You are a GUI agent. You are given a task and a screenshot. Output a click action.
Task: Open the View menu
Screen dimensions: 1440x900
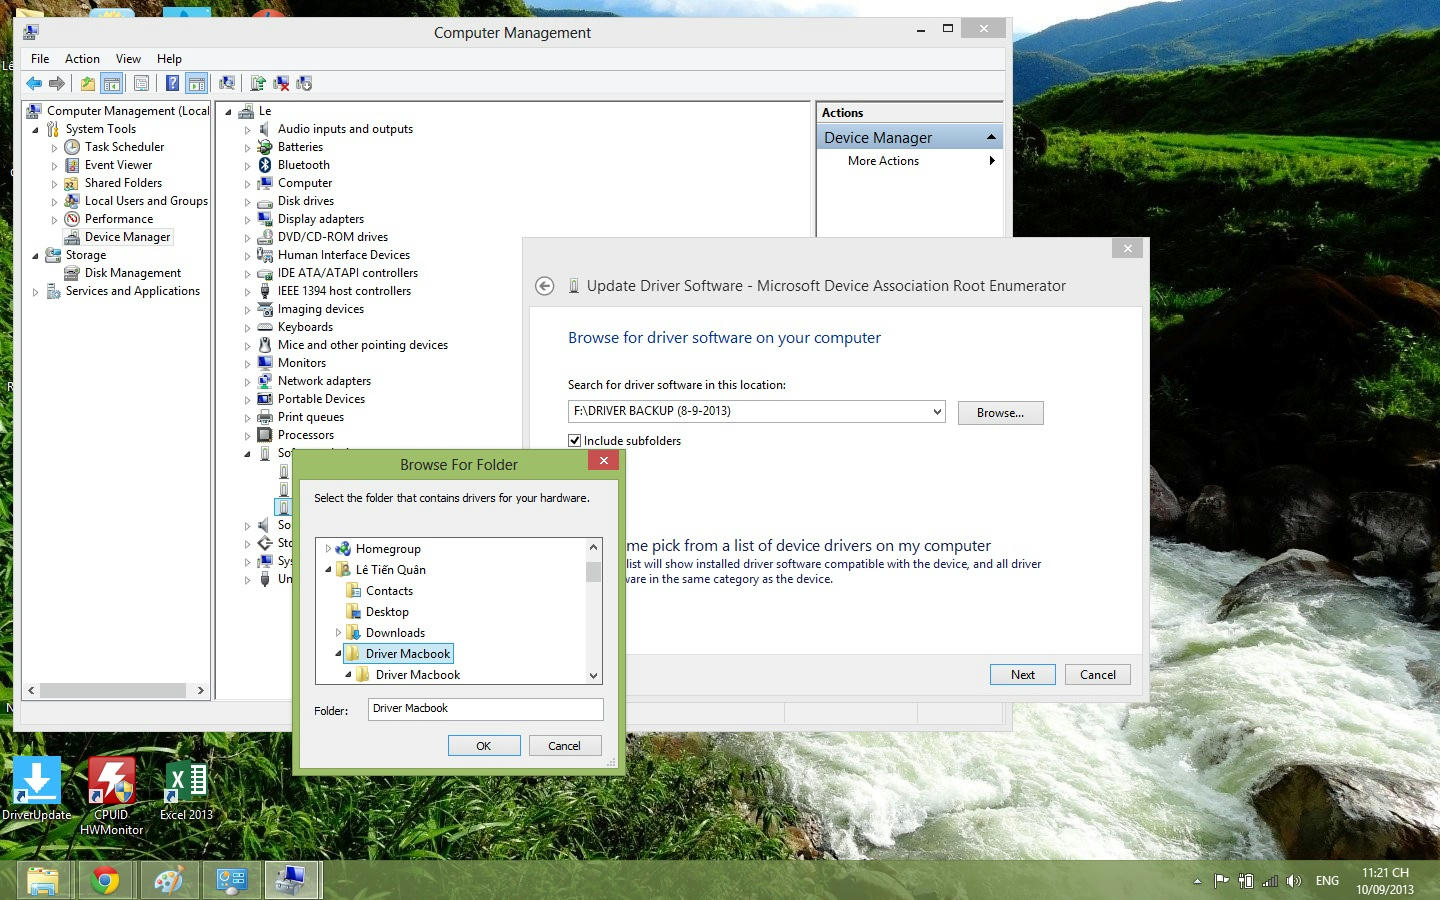click(128, 59)
